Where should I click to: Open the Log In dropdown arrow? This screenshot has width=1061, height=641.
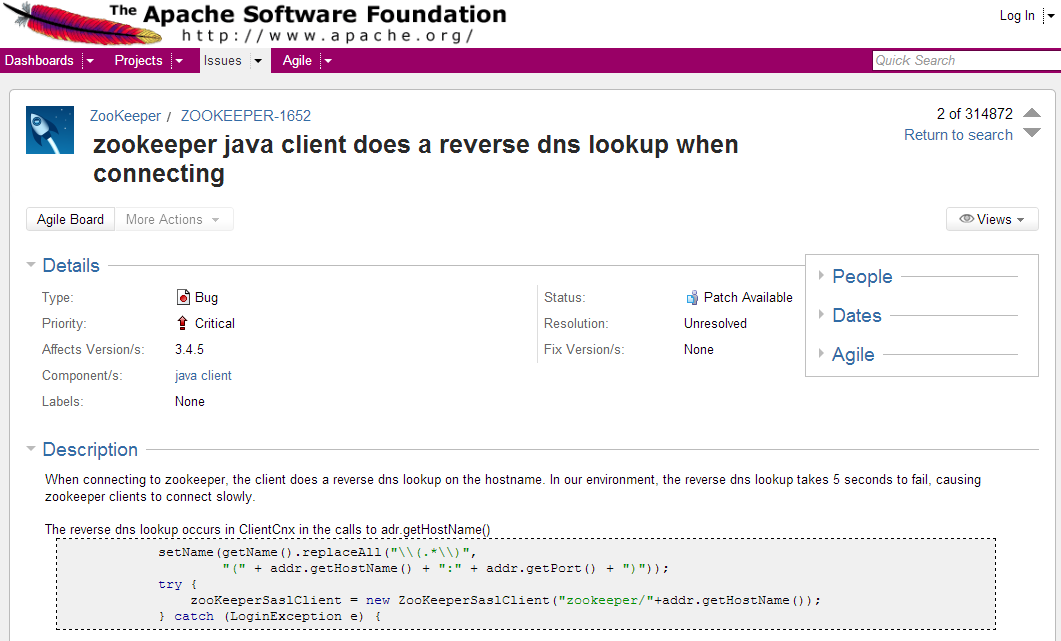point(1051,16)
